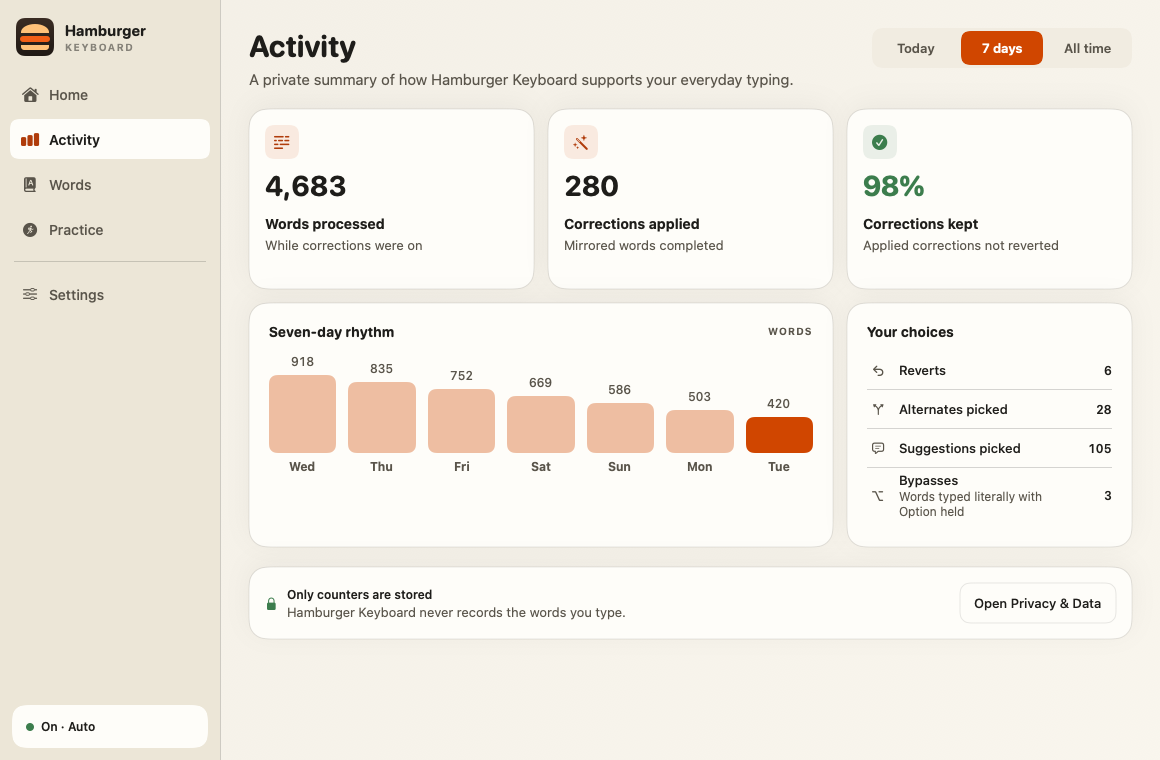This screenshot has height=760, width=1160.
Task: Click the While corrections were on caption
Action: 344,246
